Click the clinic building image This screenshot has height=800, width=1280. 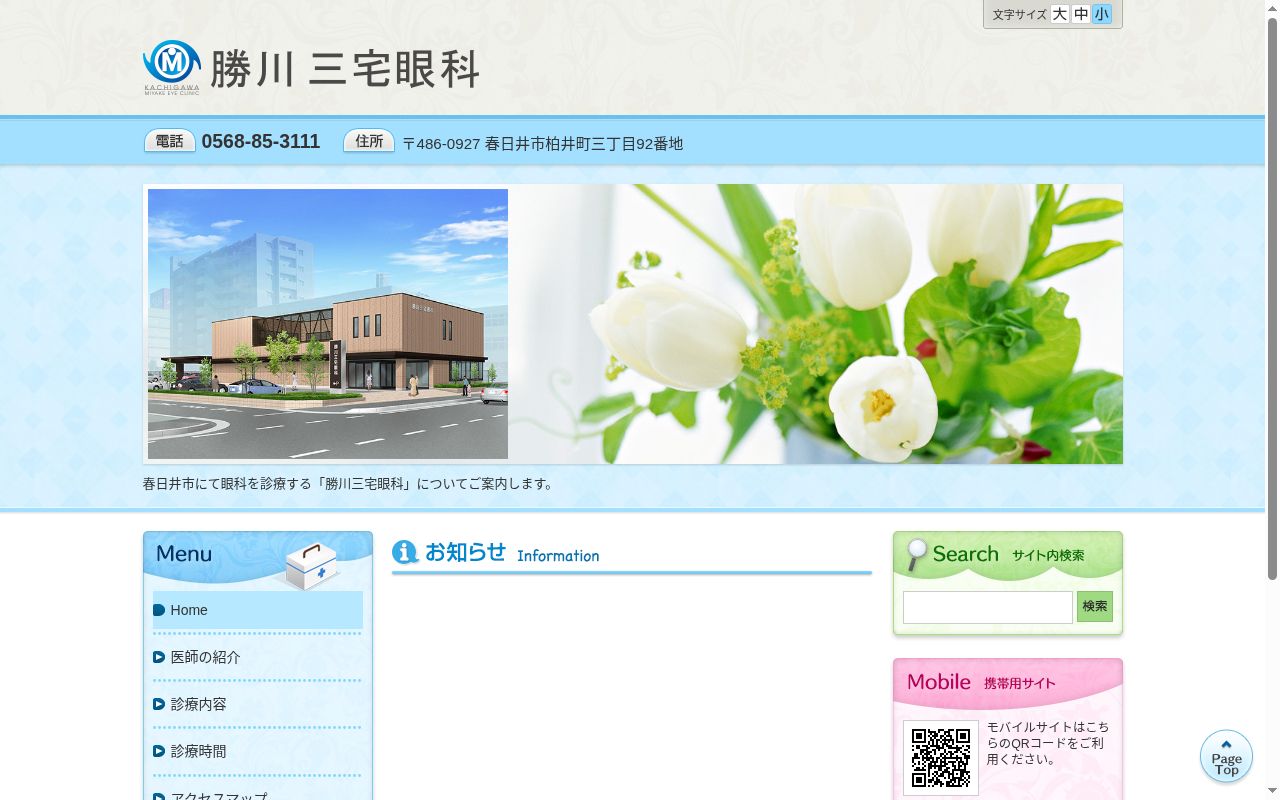pos(328,324)
